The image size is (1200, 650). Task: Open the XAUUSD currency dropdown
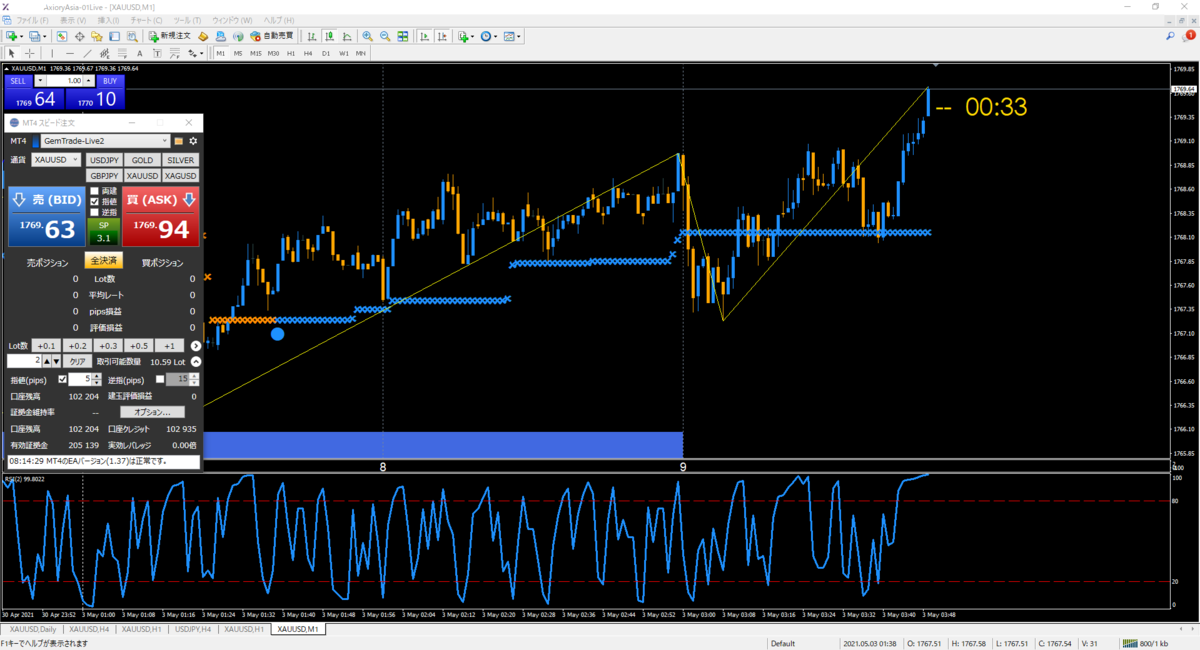(x=56, y=160)
